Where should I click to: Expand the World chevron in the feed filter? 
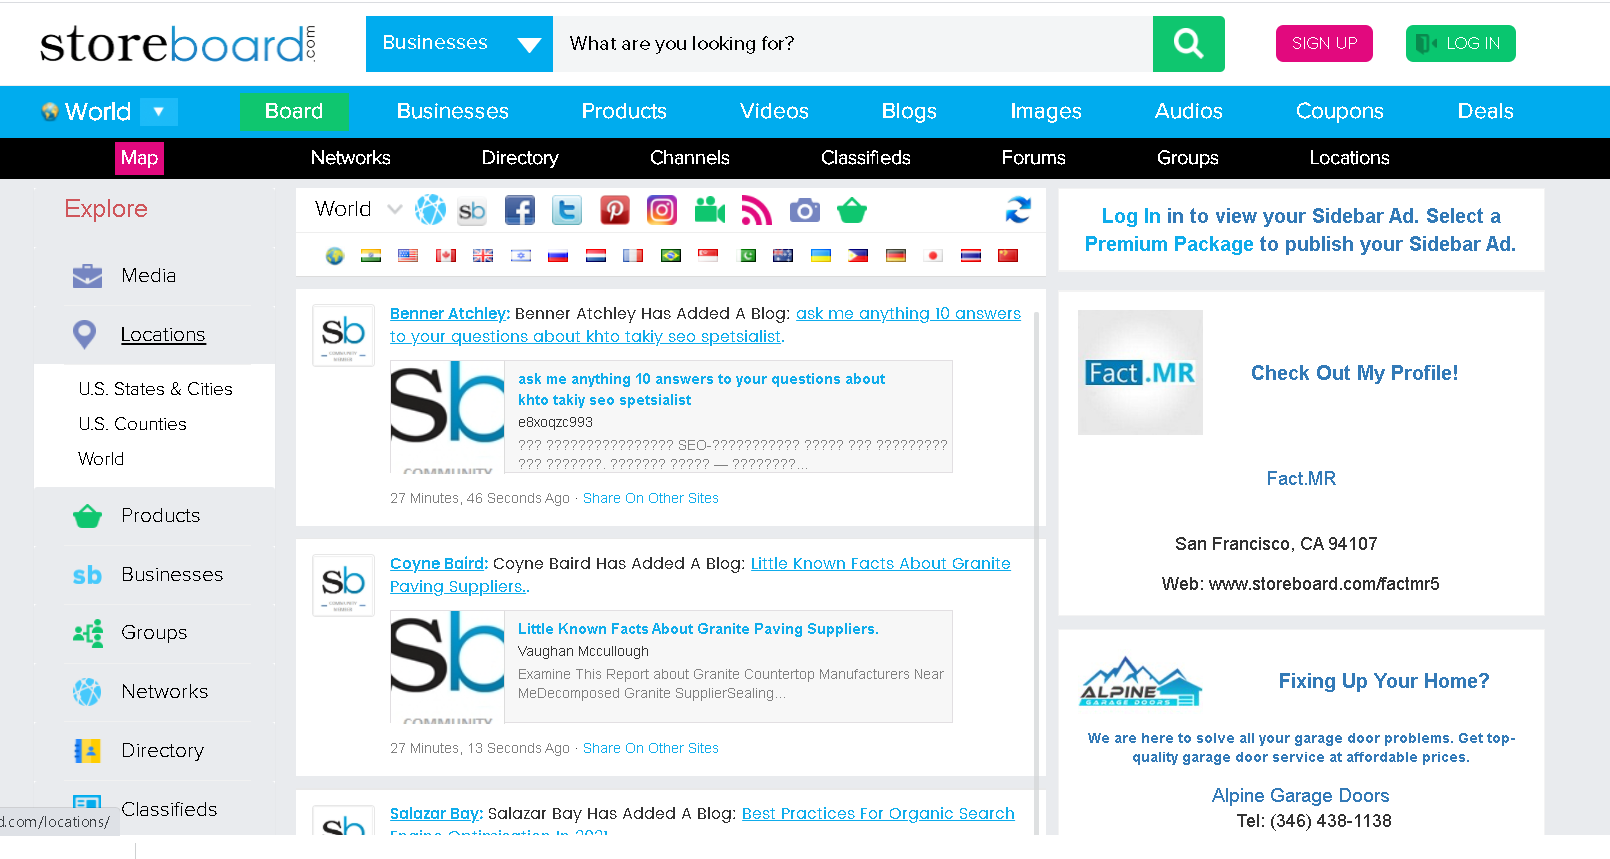coord(394,209)
